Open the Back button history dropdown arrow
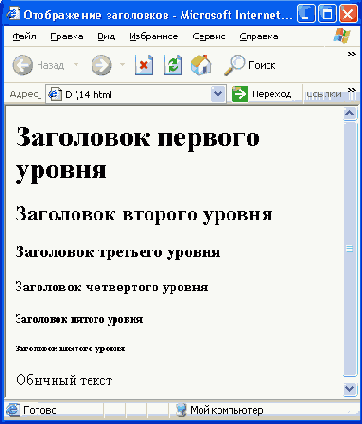The image size is (362, 424). pos(76,64)
